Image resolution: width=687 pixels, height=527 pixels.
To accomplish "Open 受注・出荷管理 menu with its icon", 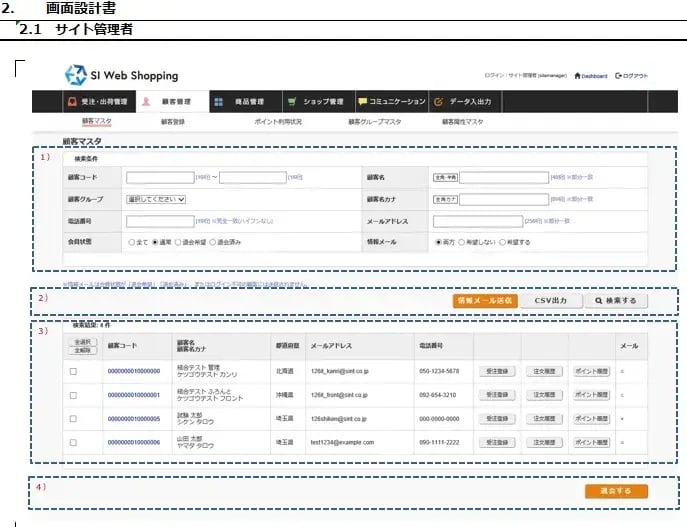I will [97, 101].
